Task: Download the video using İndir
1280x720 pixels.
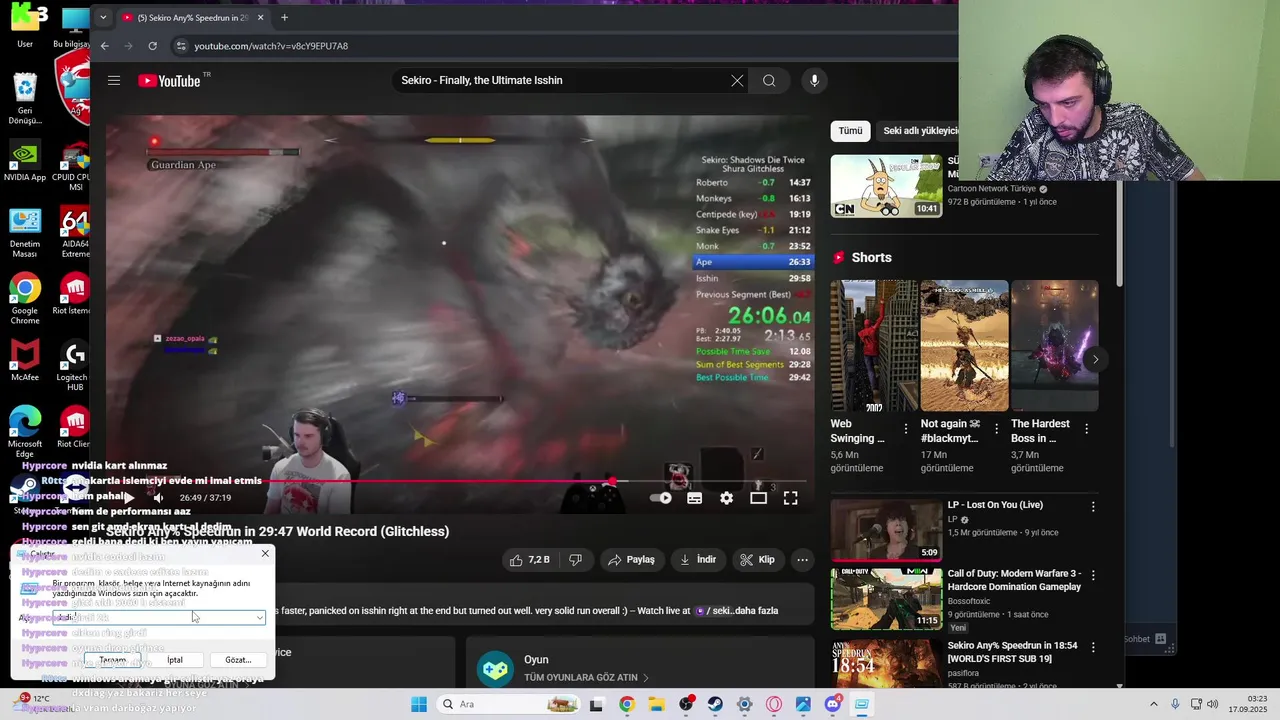Action: [x=698, y=560]
